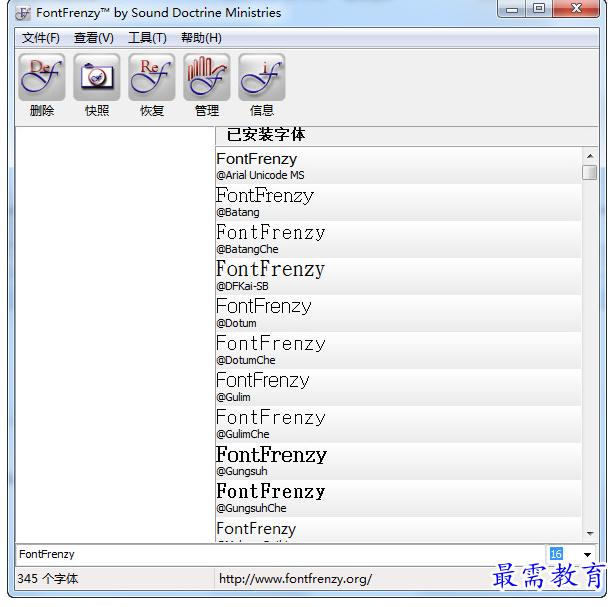Screen dimensions: 614x607
Task: Click the 345 个字体 status text
Action: (x=48, y=579)
